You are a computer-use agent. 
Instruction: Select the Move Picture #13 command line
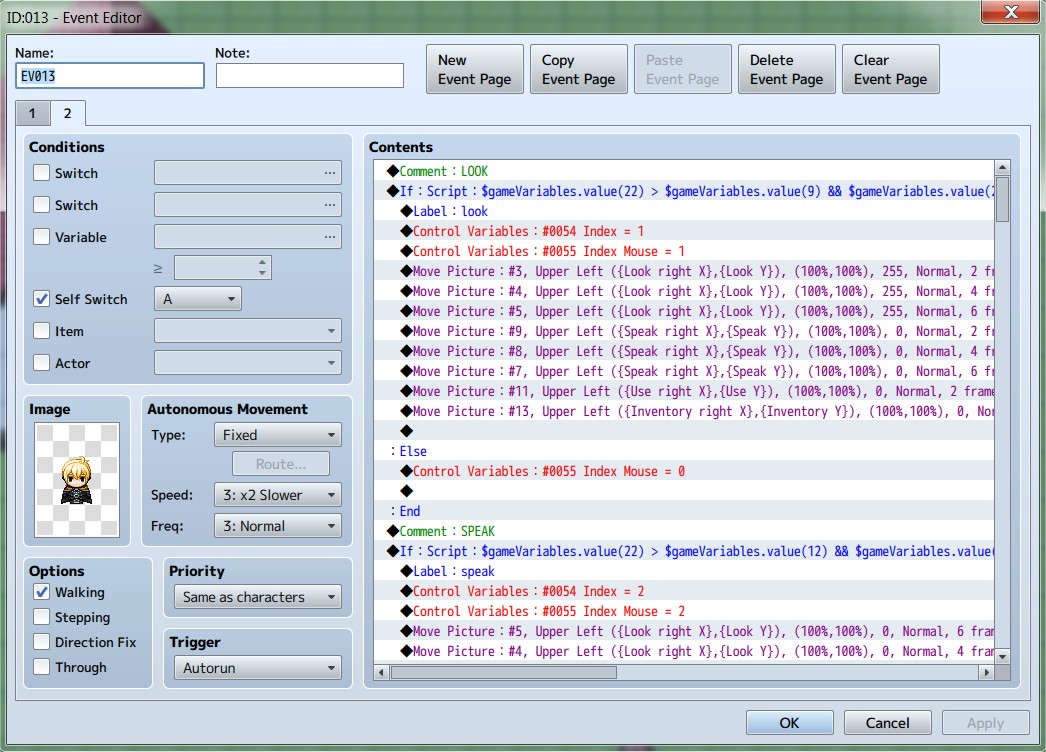click(684, 412)
